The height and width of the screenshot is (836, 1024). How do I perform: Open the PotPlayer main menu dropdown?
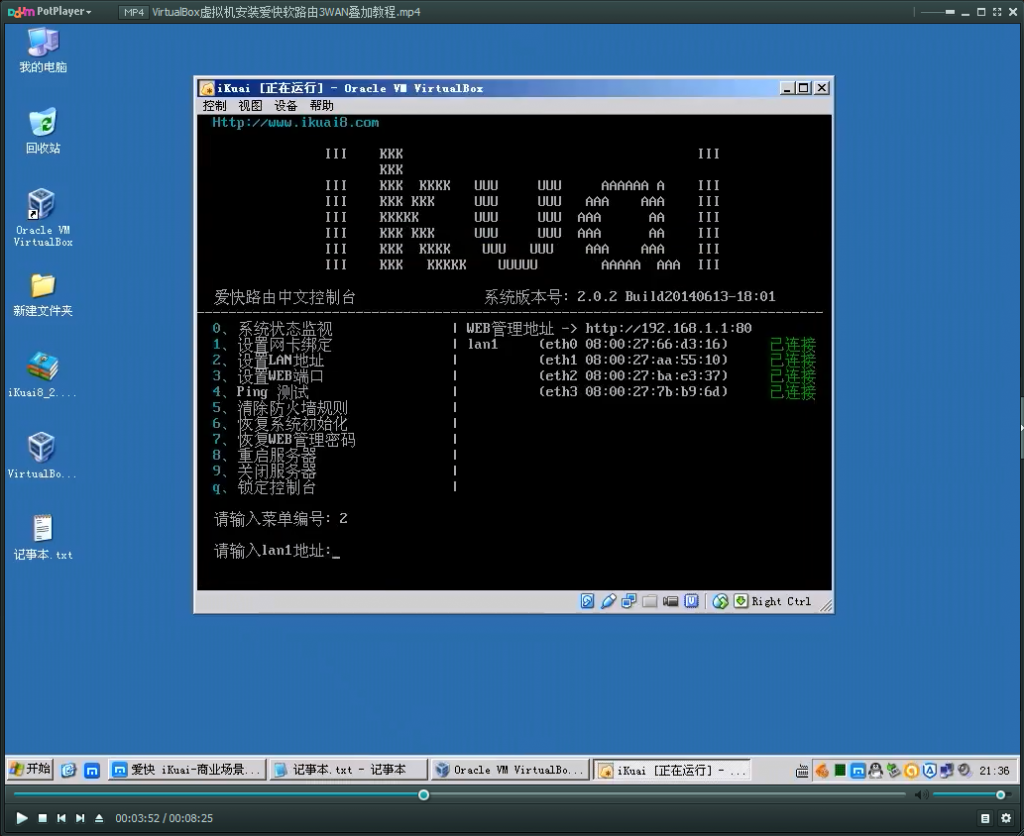point(50,11)
